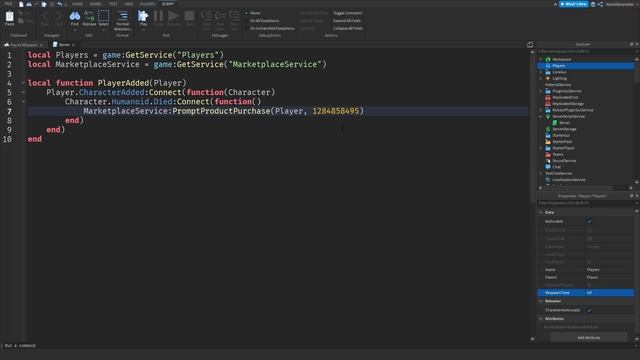Expand the StarterPlayer tree node
Image resolution: width=640 pixels, height=360 pixels.
[541, 148]
